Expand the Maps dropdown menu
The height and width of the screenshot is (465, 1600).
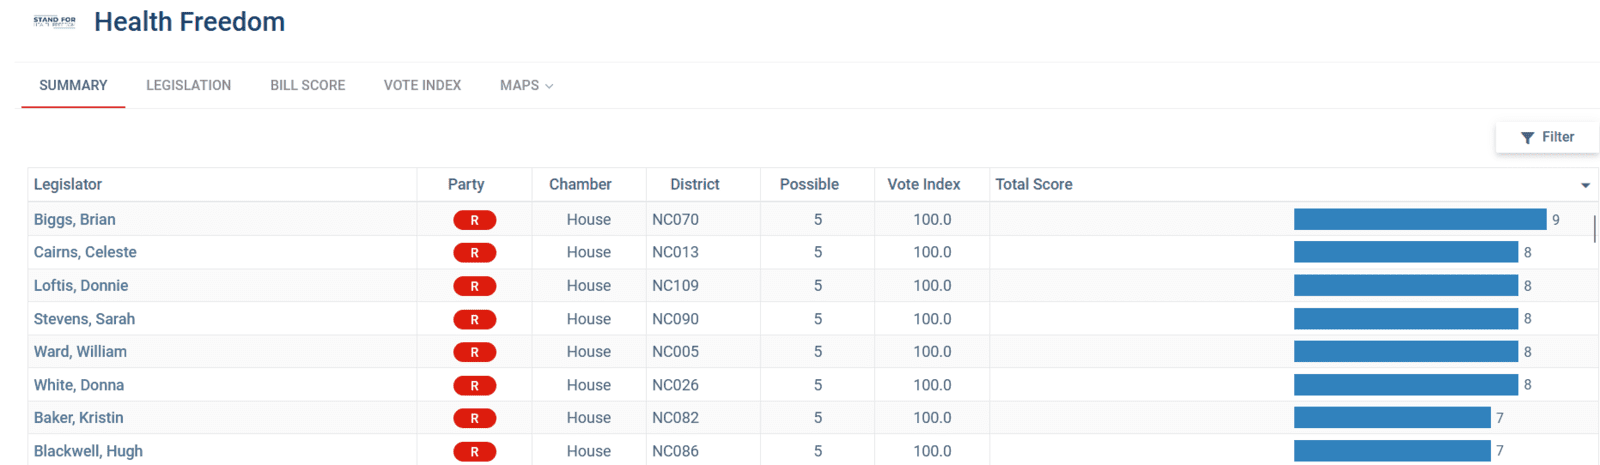[x=526, y=86]
